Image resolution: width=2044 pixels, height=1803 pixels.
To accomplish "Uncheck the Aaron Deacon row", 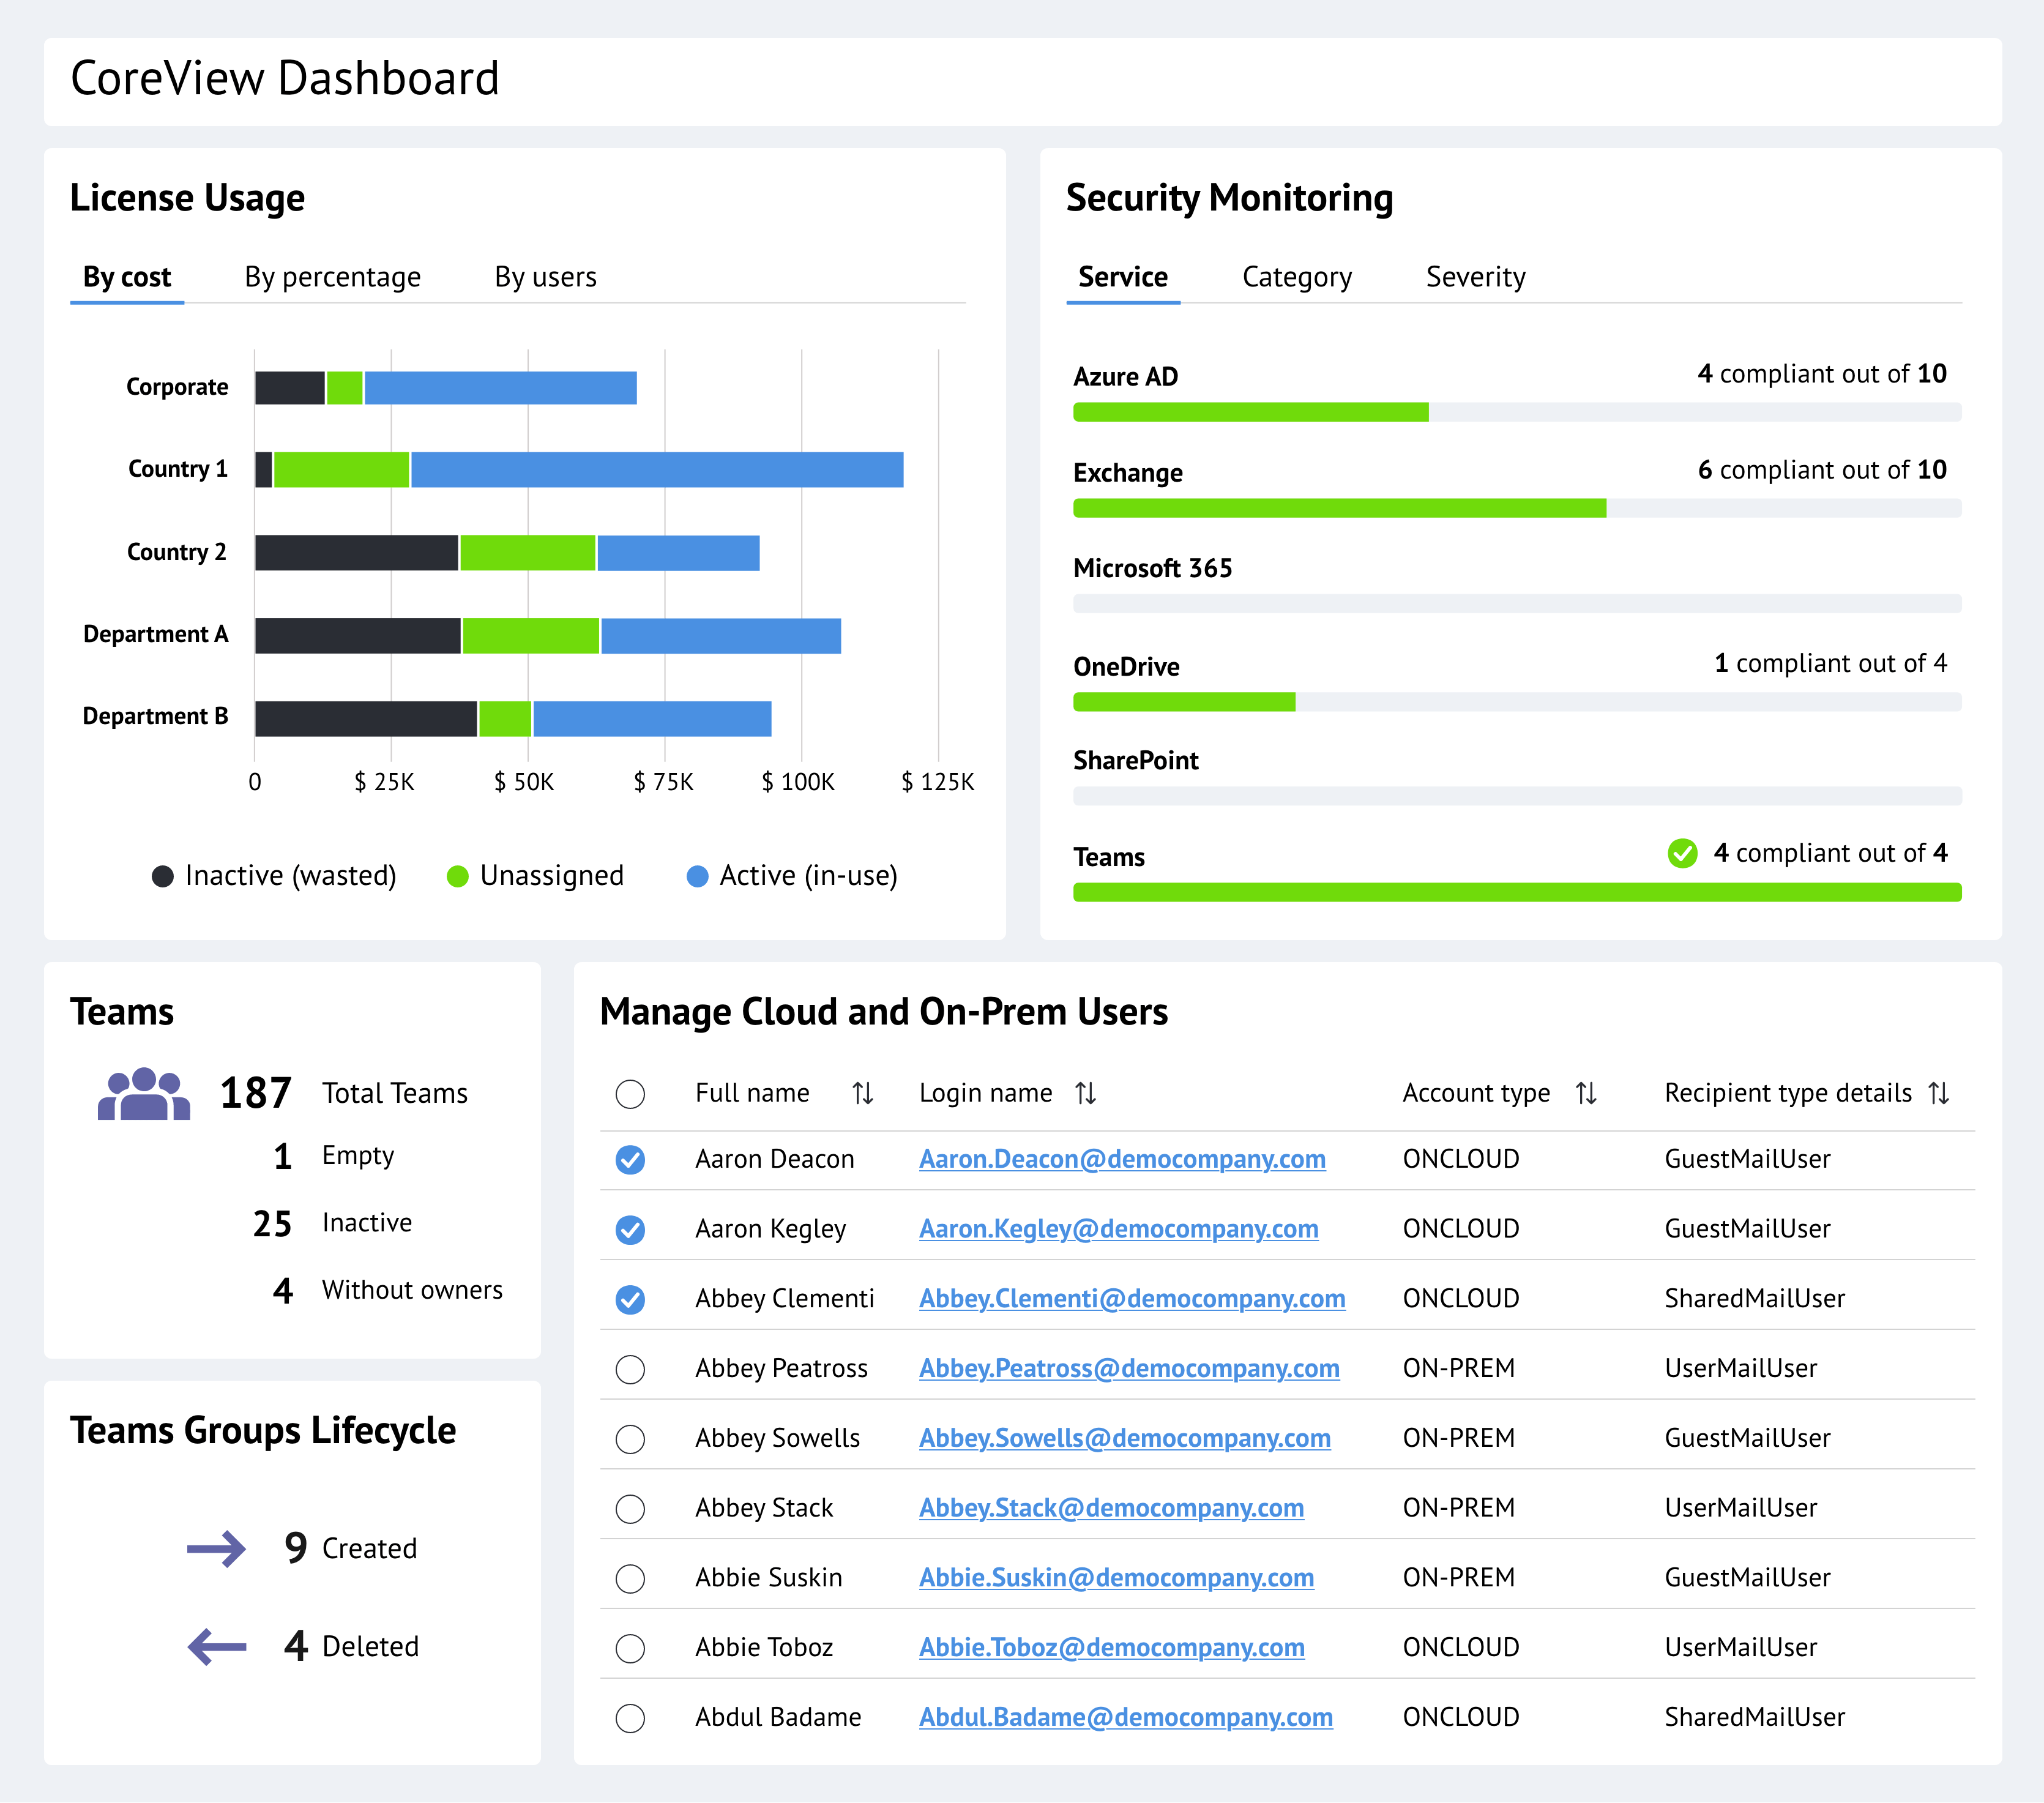I will (630, 1160).
